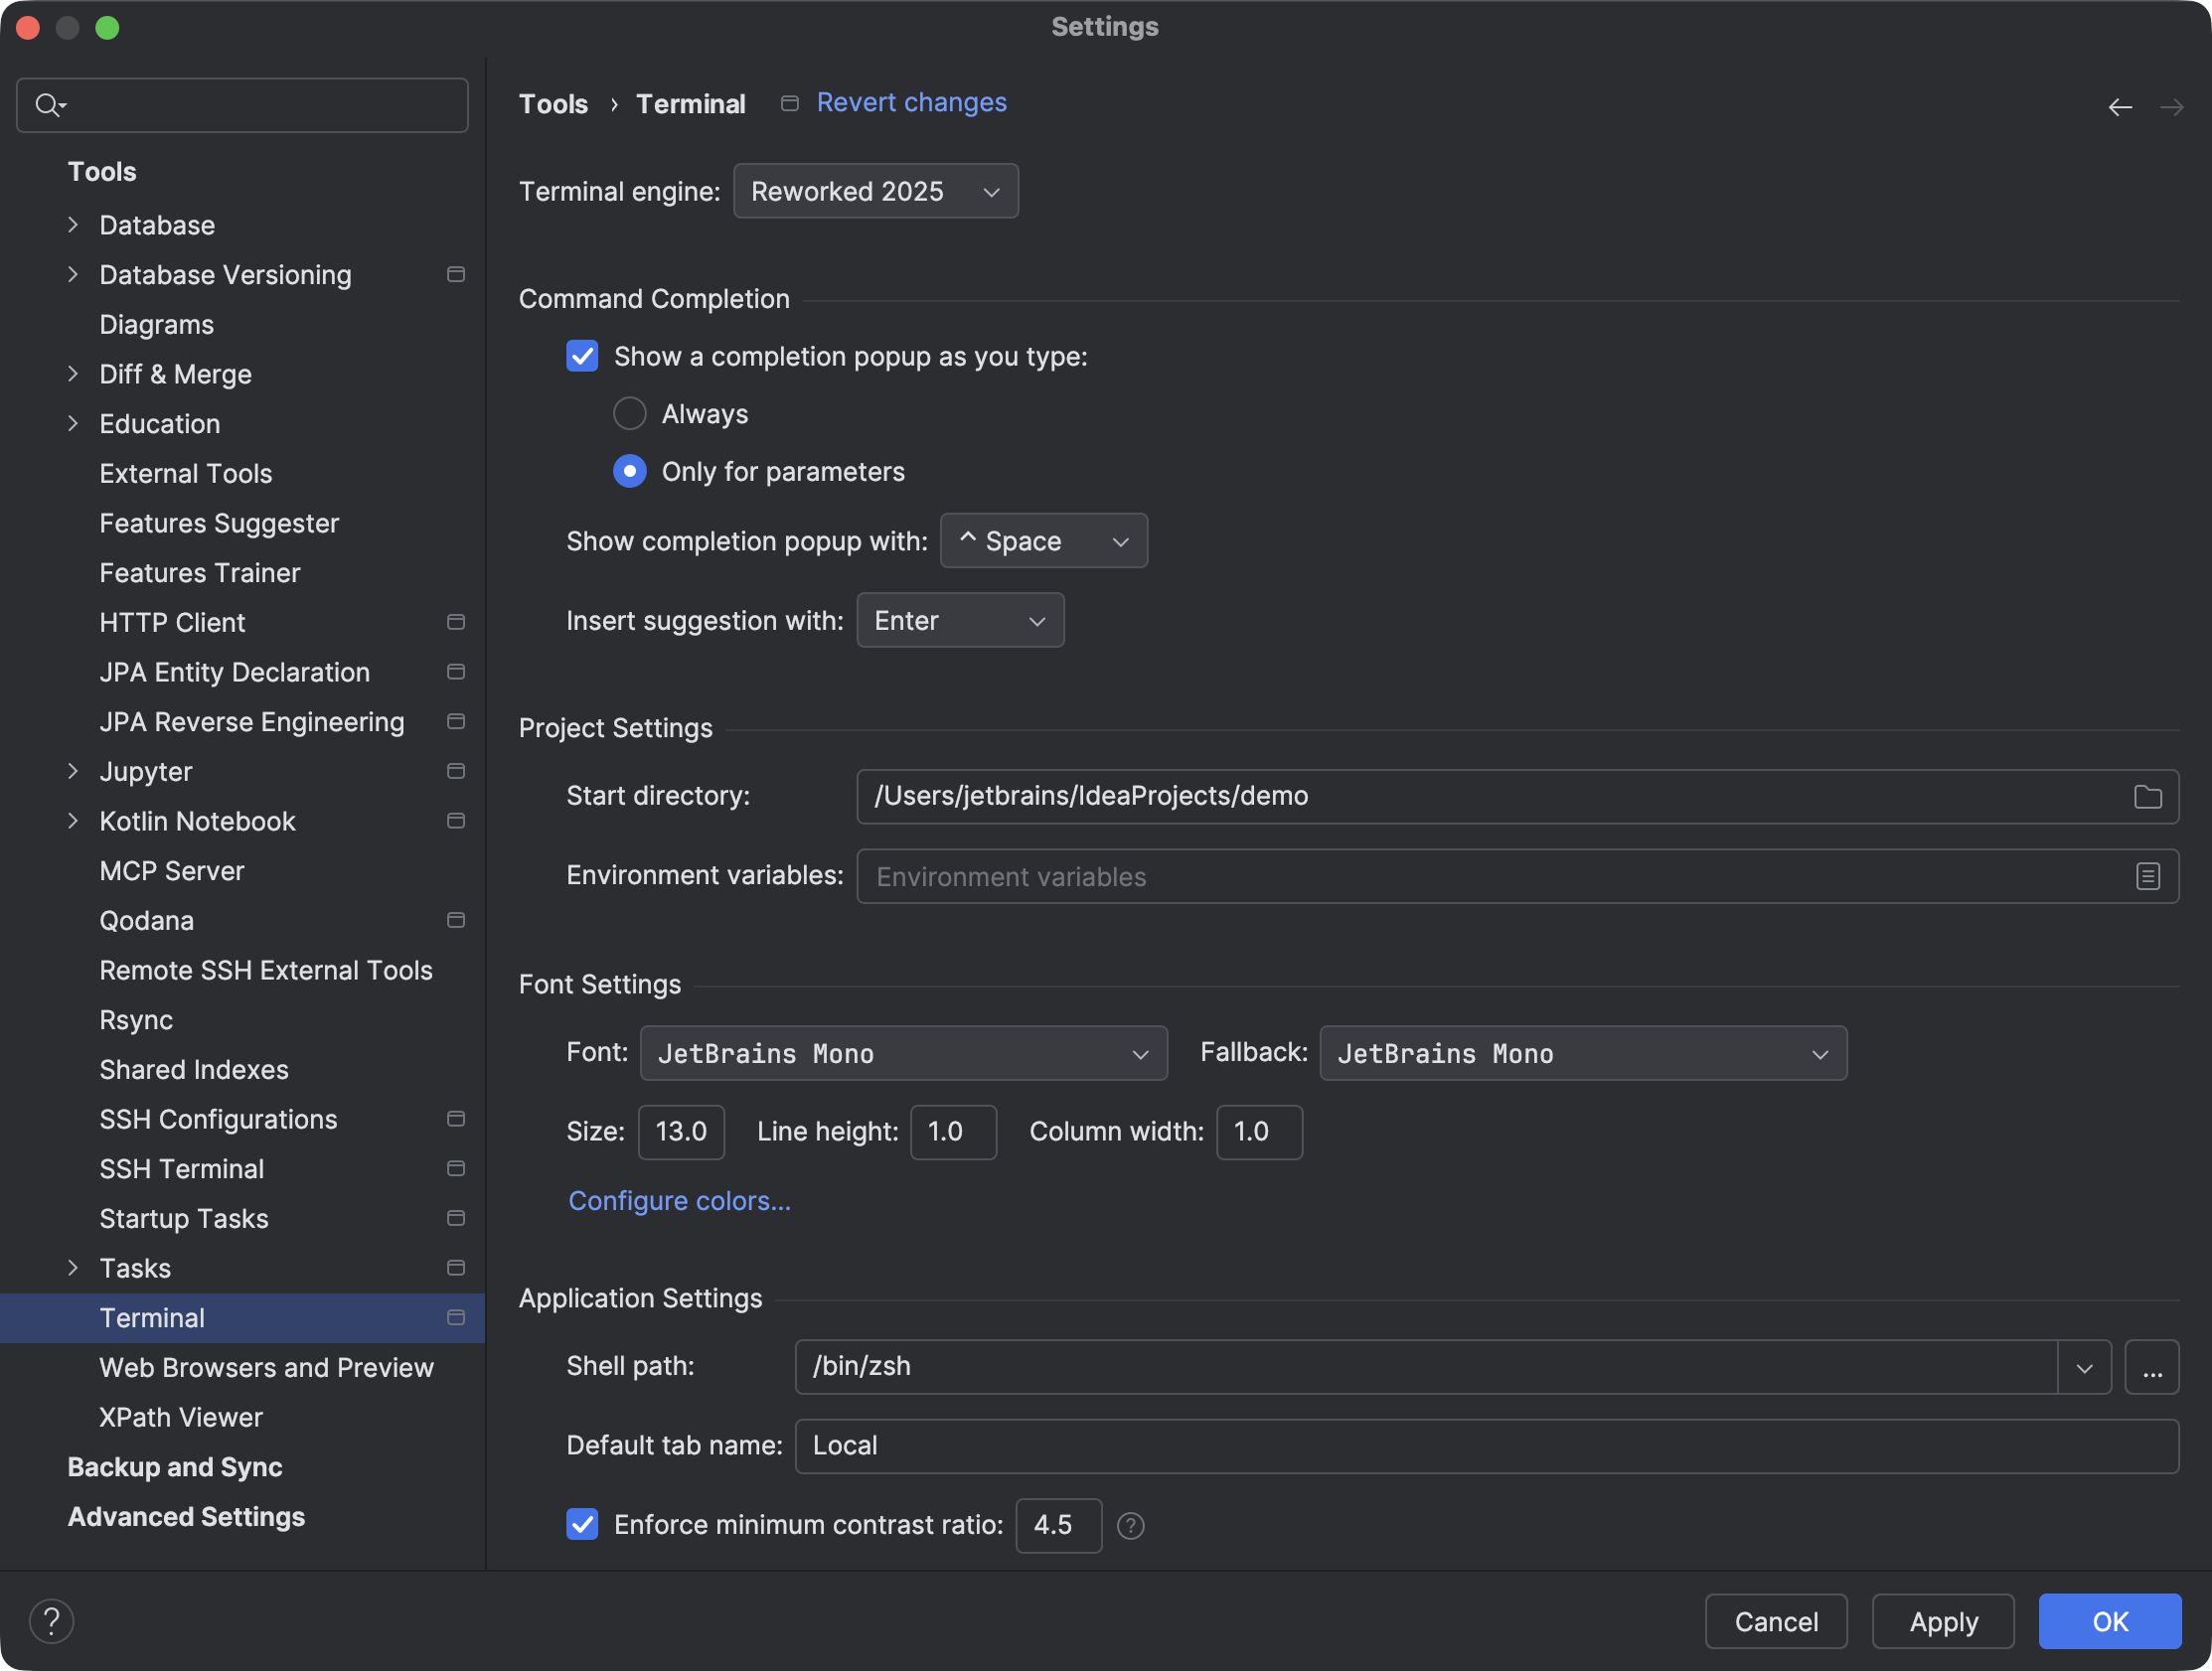Open help via the question mark icon

click(x=51, y=1620)
